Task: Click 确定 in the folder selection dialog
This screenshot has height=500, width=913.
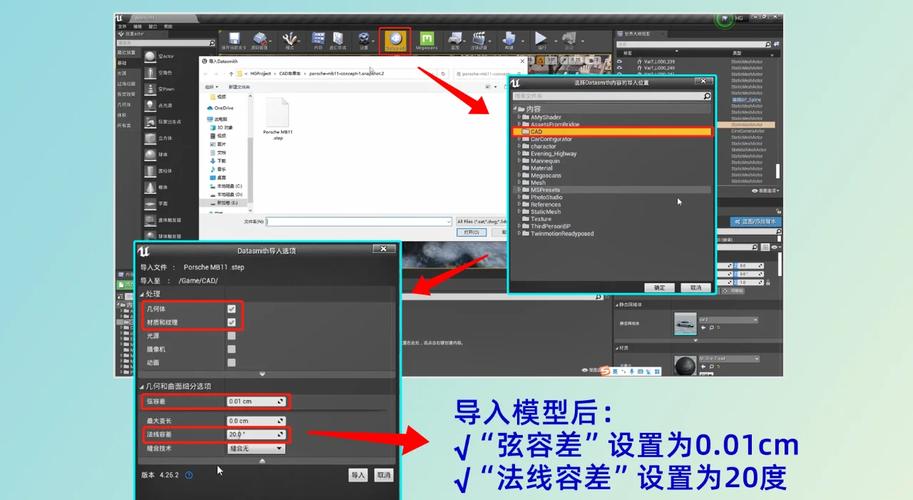Action: point(659,287)
